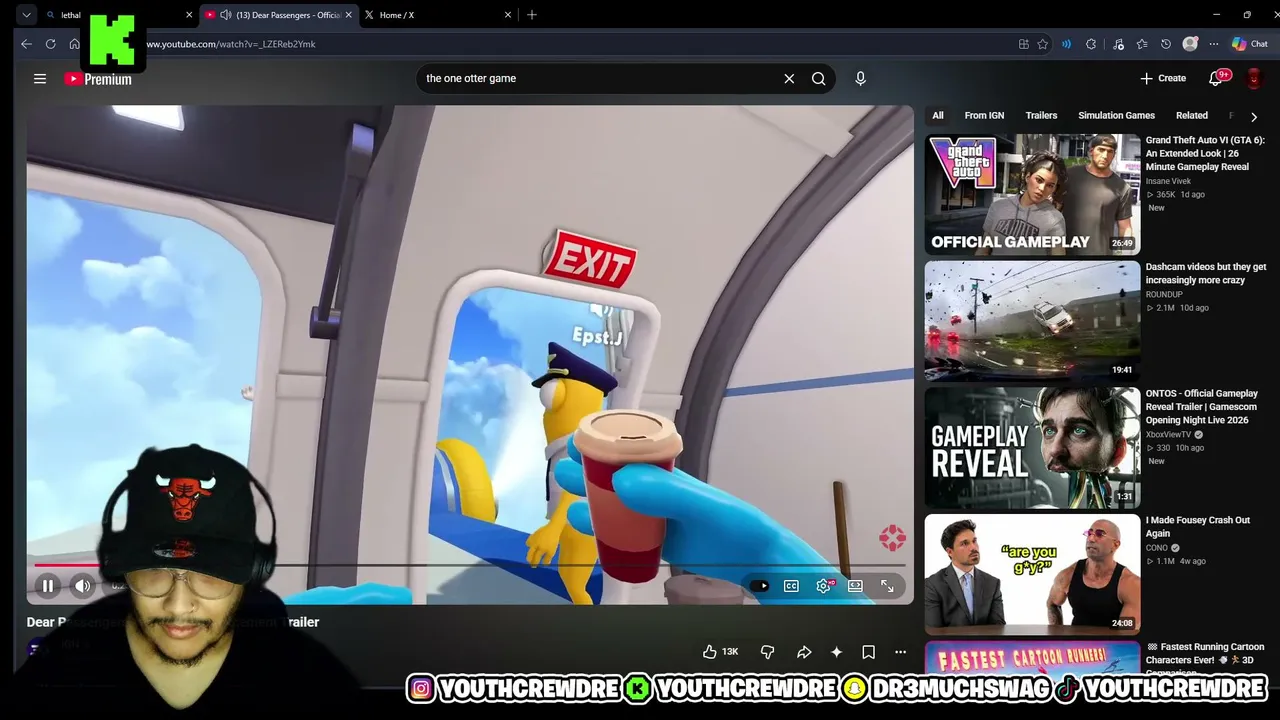Close the Dear Passengers browser tab
The image size is (1280, 720).
tap(348, 15)
